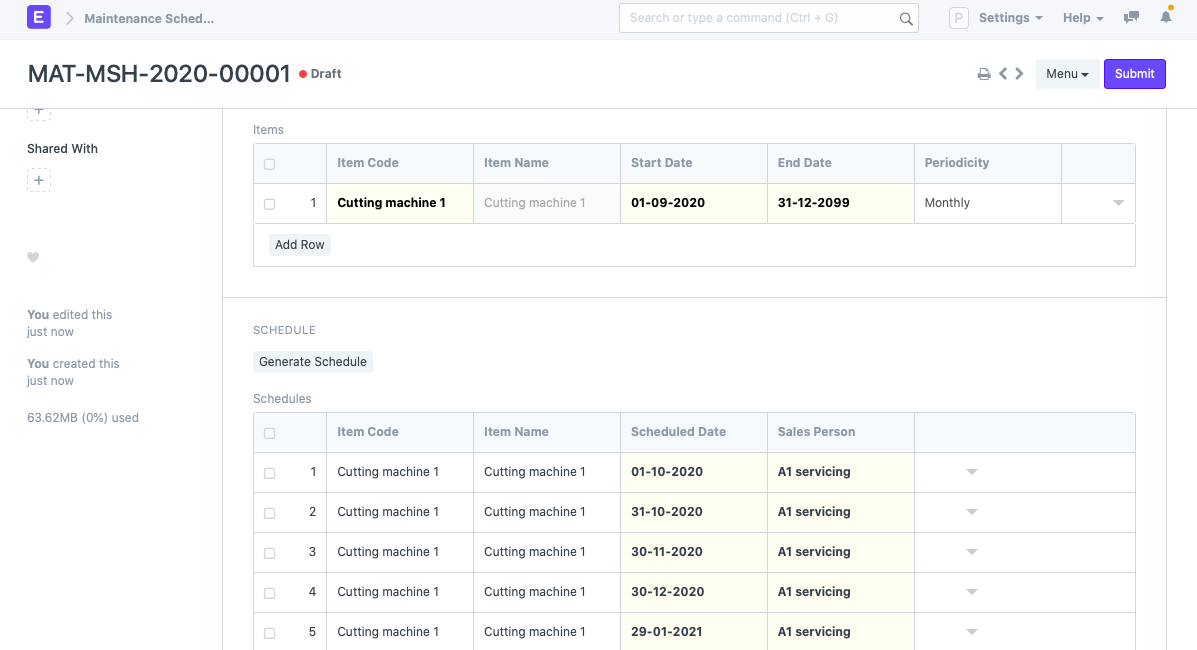1197x650 pixels.
Task: Open the Maintenance Schedule breadcrumb
Action: click(149, 18)
